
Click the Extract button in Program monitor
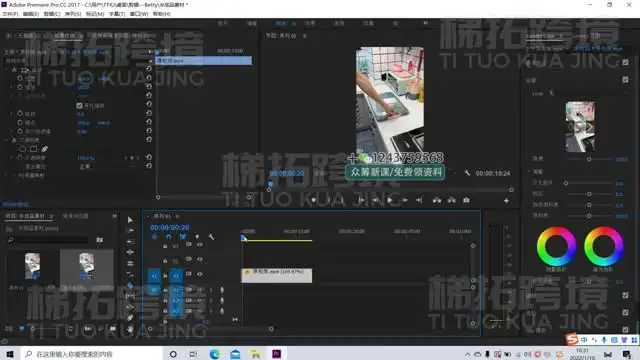(451, 200)
